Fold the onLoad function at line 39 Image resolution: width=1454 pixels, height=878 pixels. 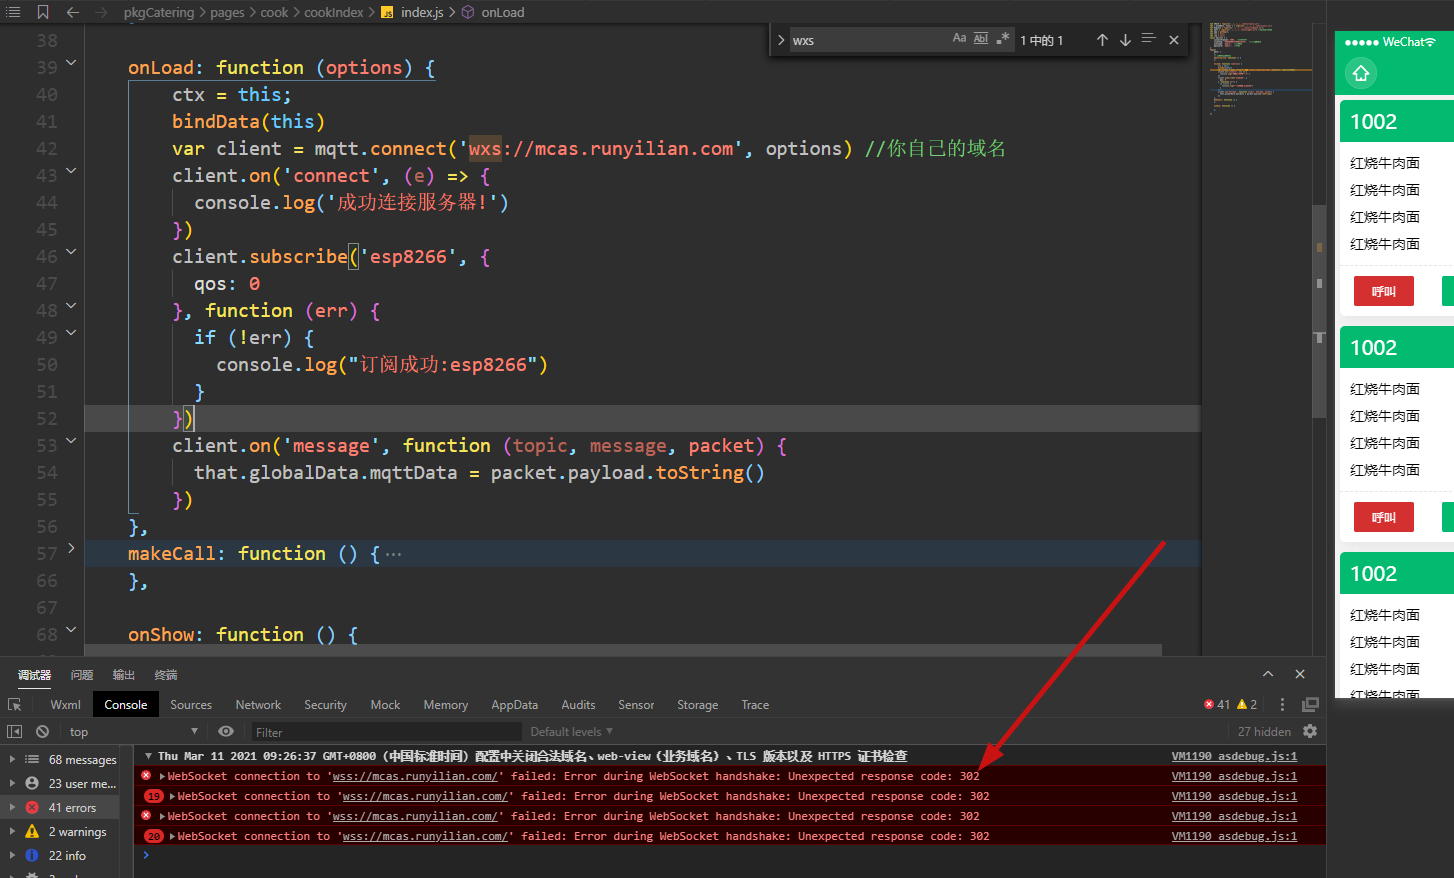pyautogui.click(x=71, y=63)
